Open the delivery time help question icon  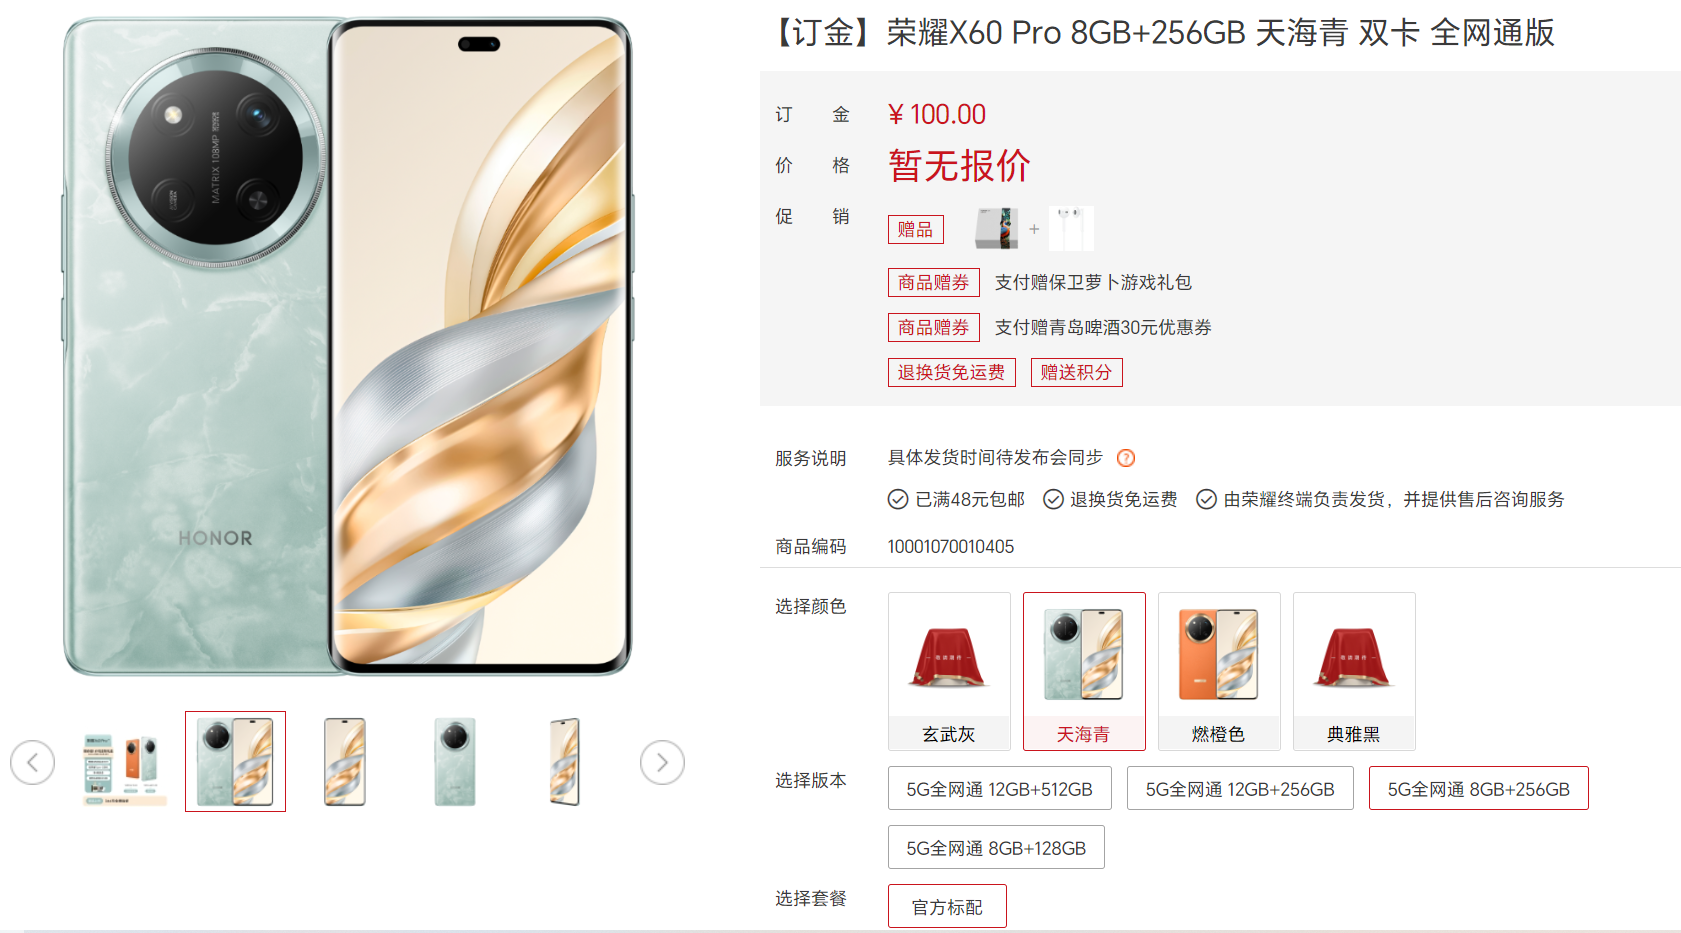click(1126, 458)
